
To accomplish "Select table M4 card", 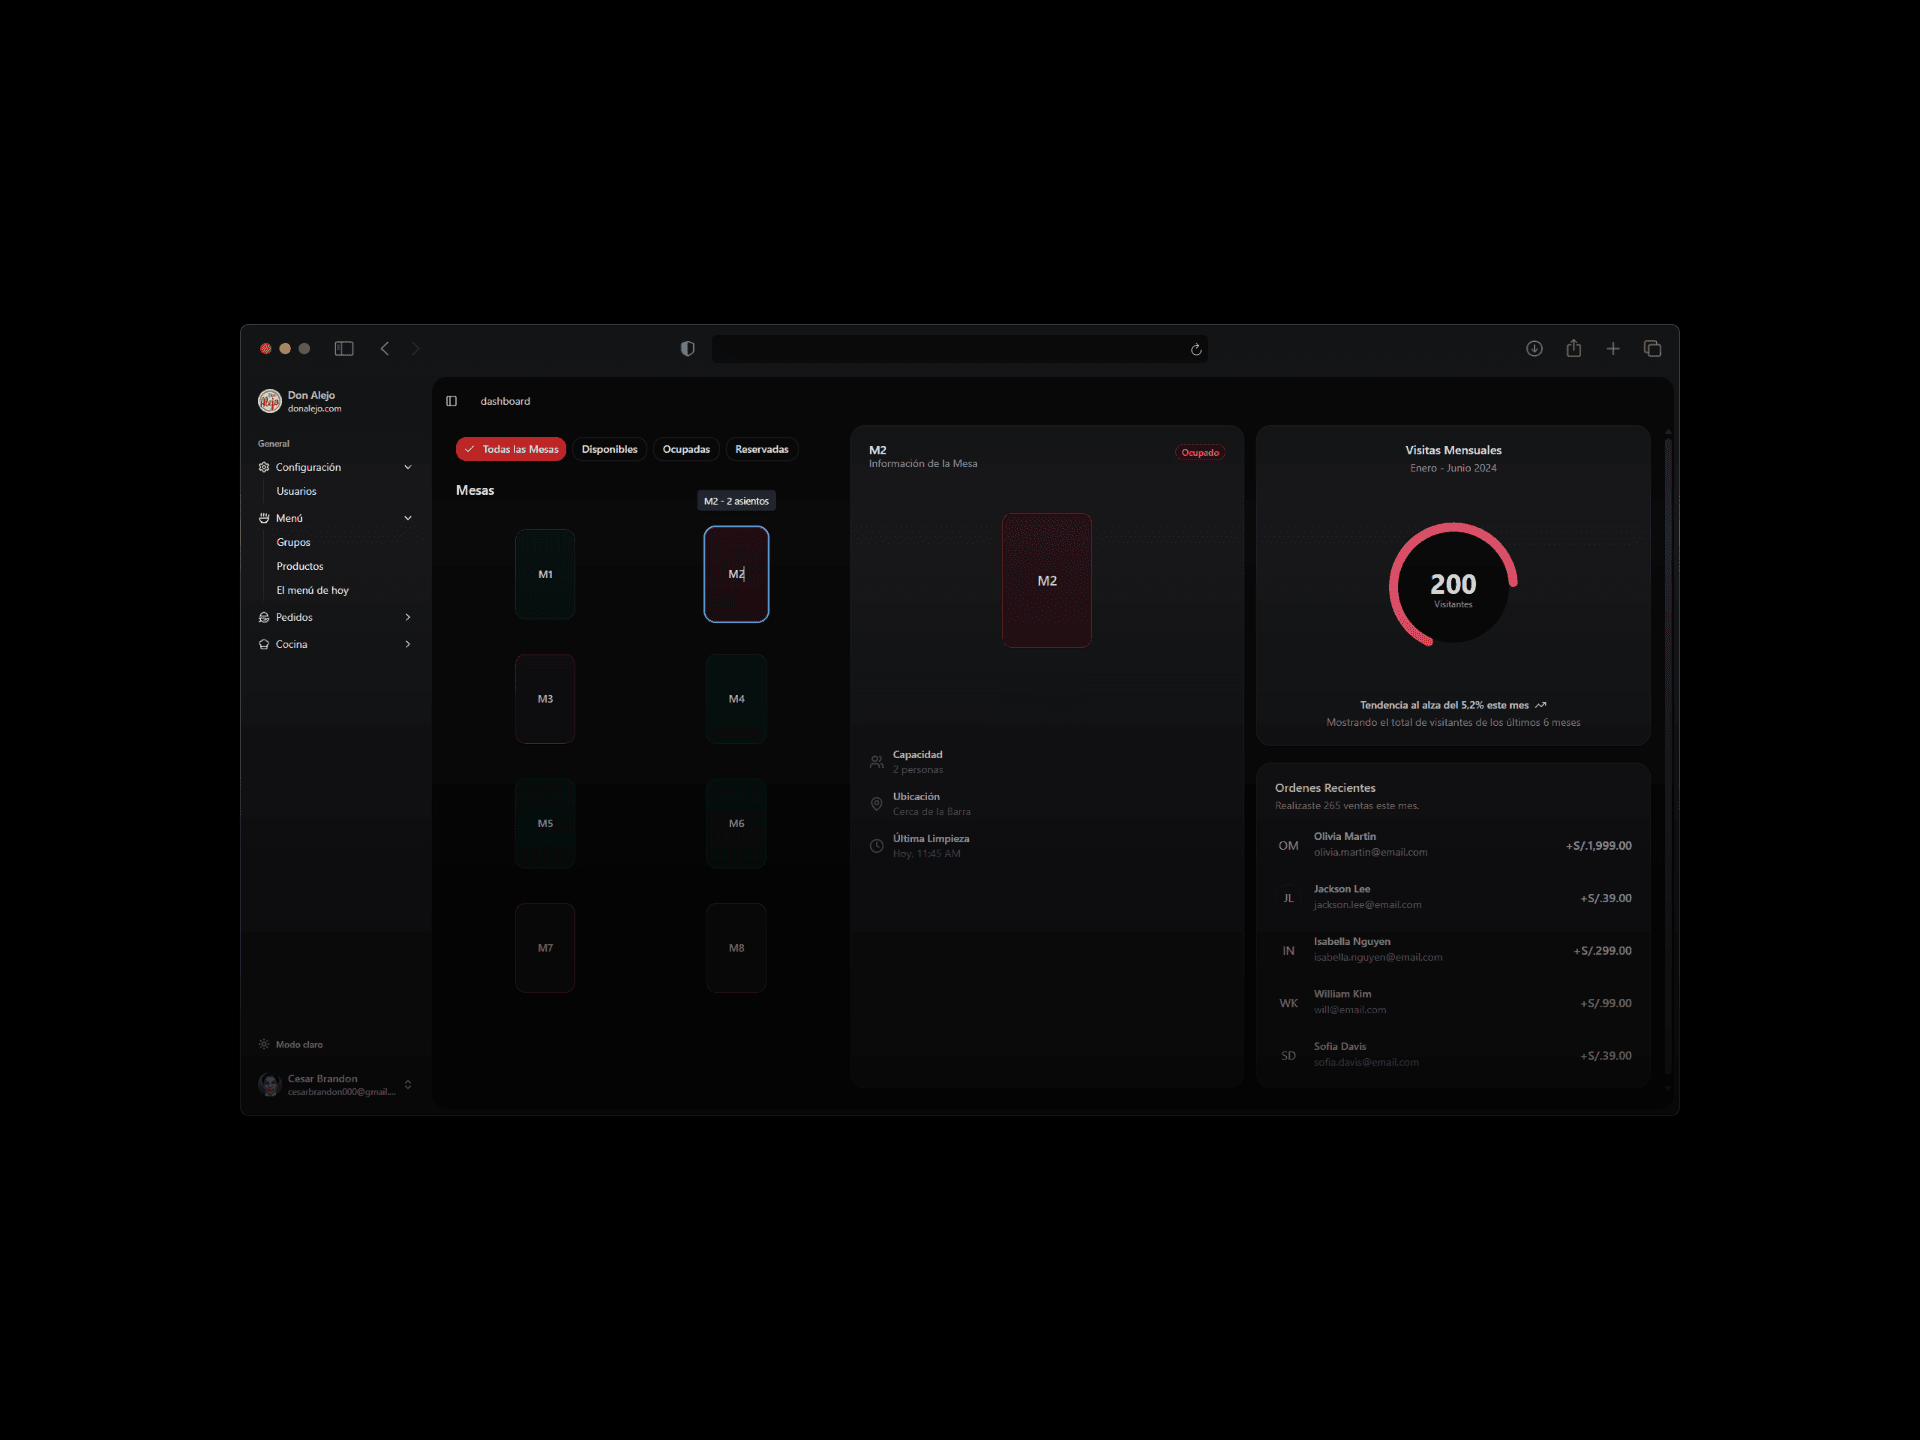I will coord(736,699).
